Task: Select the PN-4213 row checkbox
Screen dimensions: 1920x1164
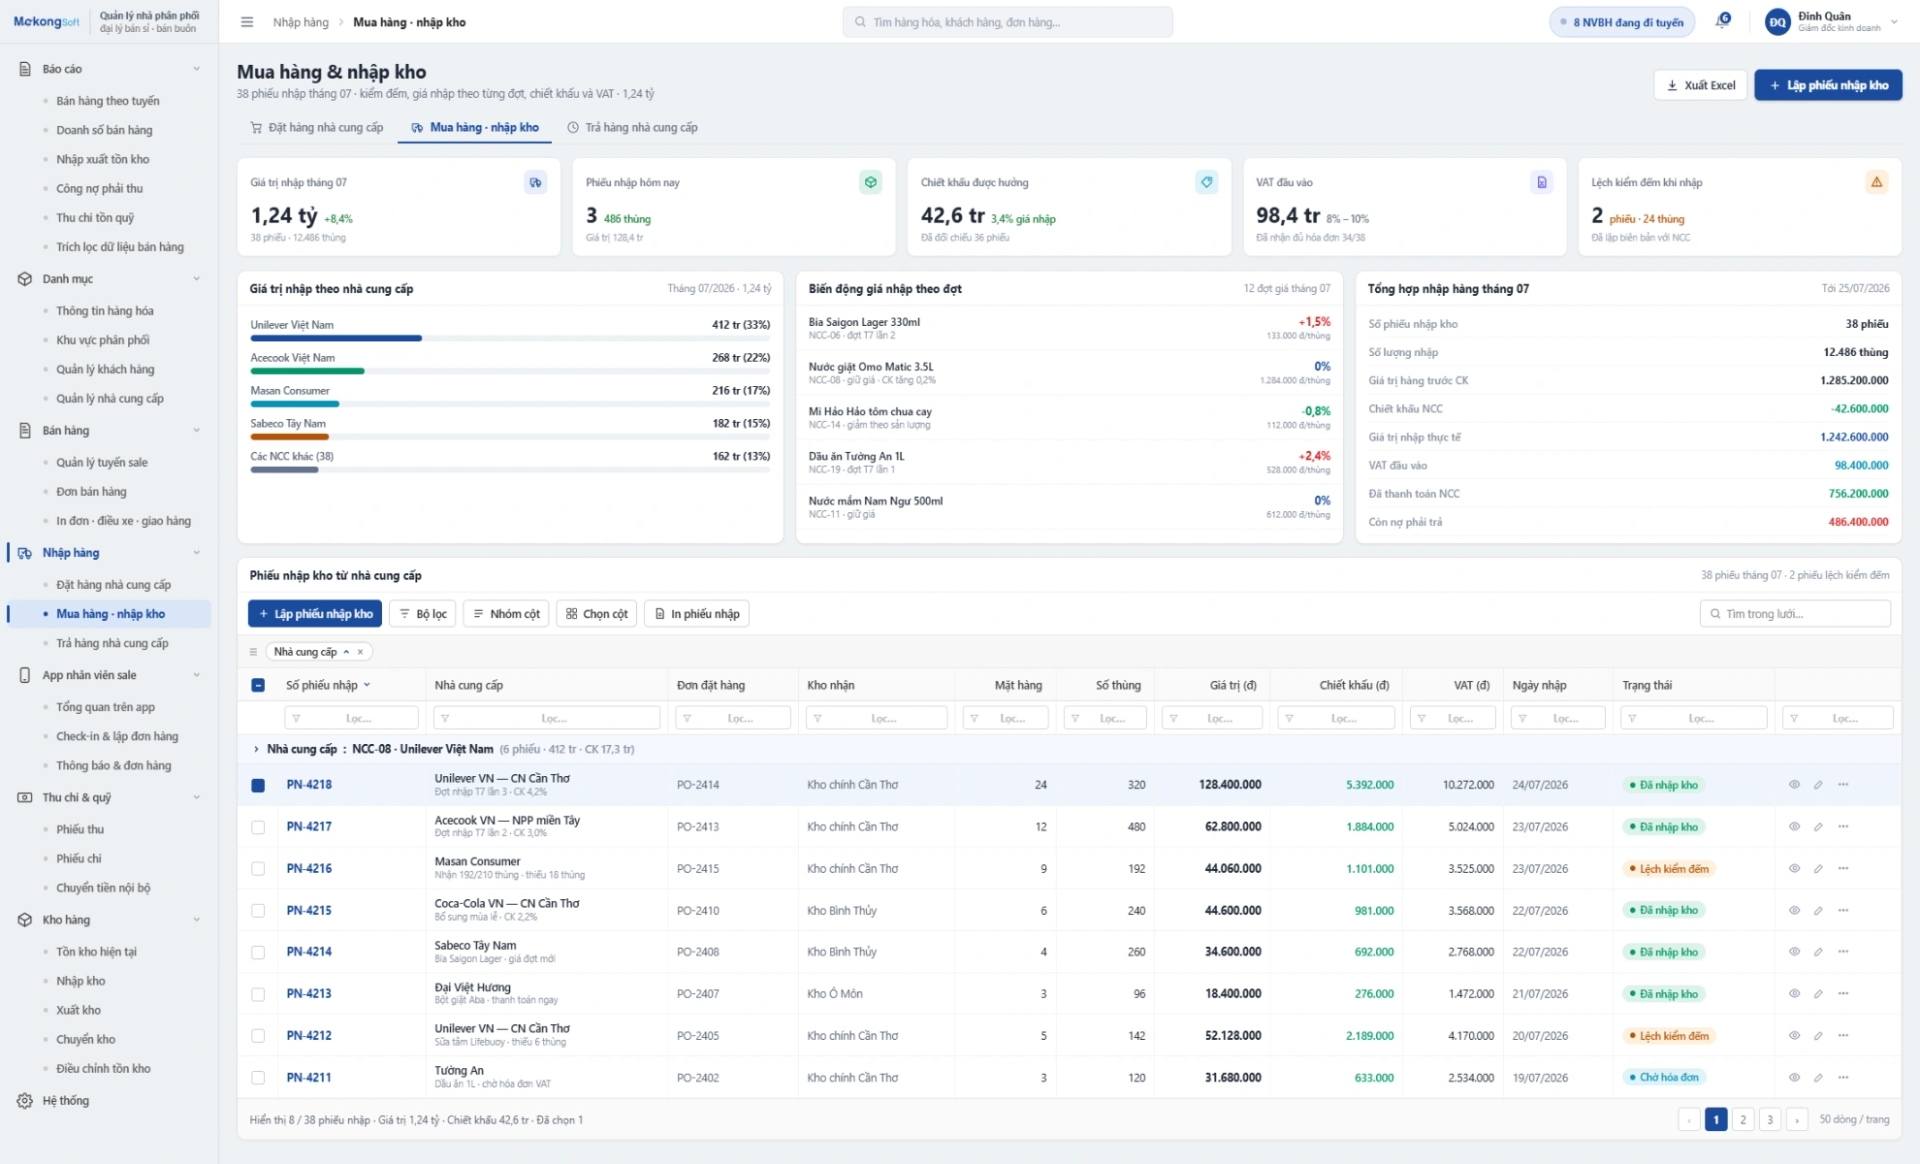Action: 258,995
